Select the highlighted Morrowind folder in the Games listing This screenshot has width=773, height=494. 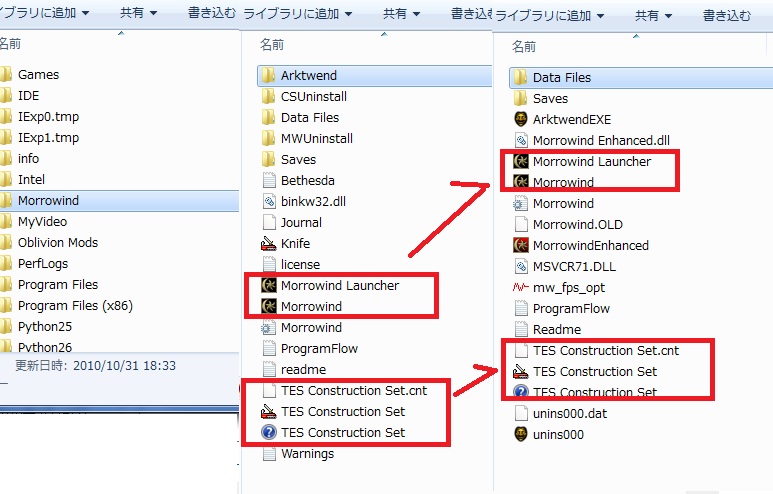point(119,201)
